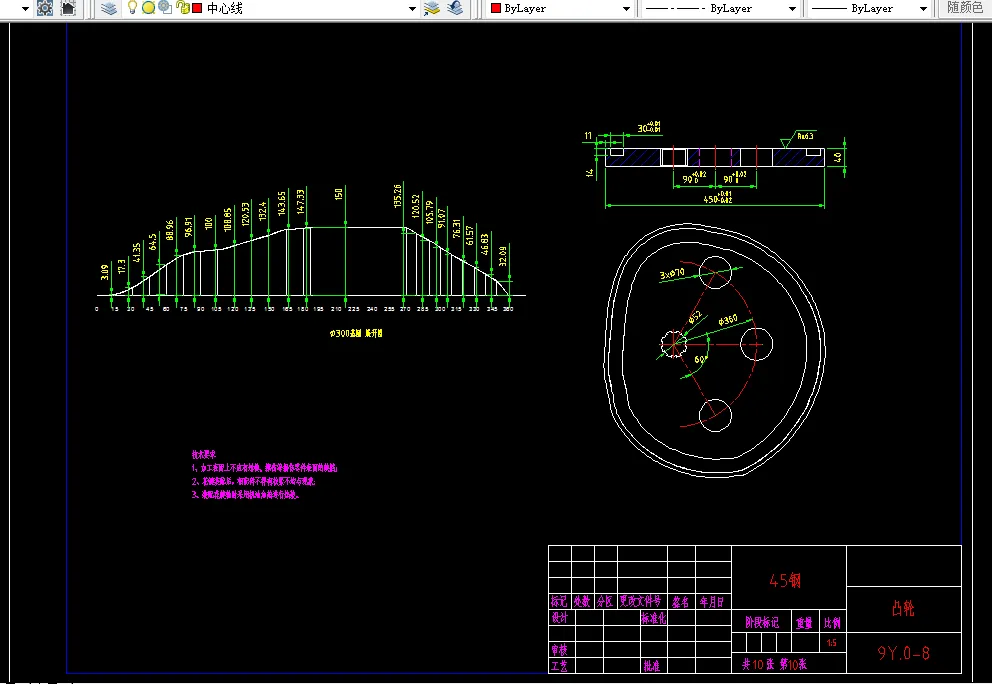This screenshot has width=992, height=684.
Task: Select the 1:5 scale value
Action: (x=832, y=643)
